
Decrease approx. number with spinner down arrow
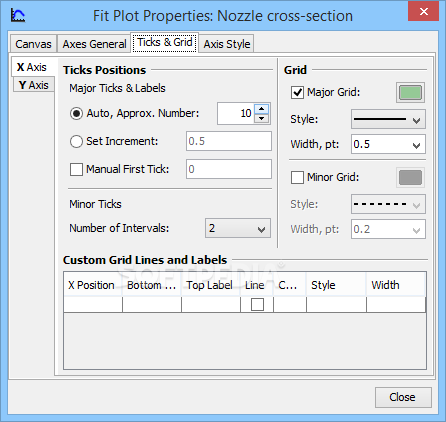tap(262, 118)
